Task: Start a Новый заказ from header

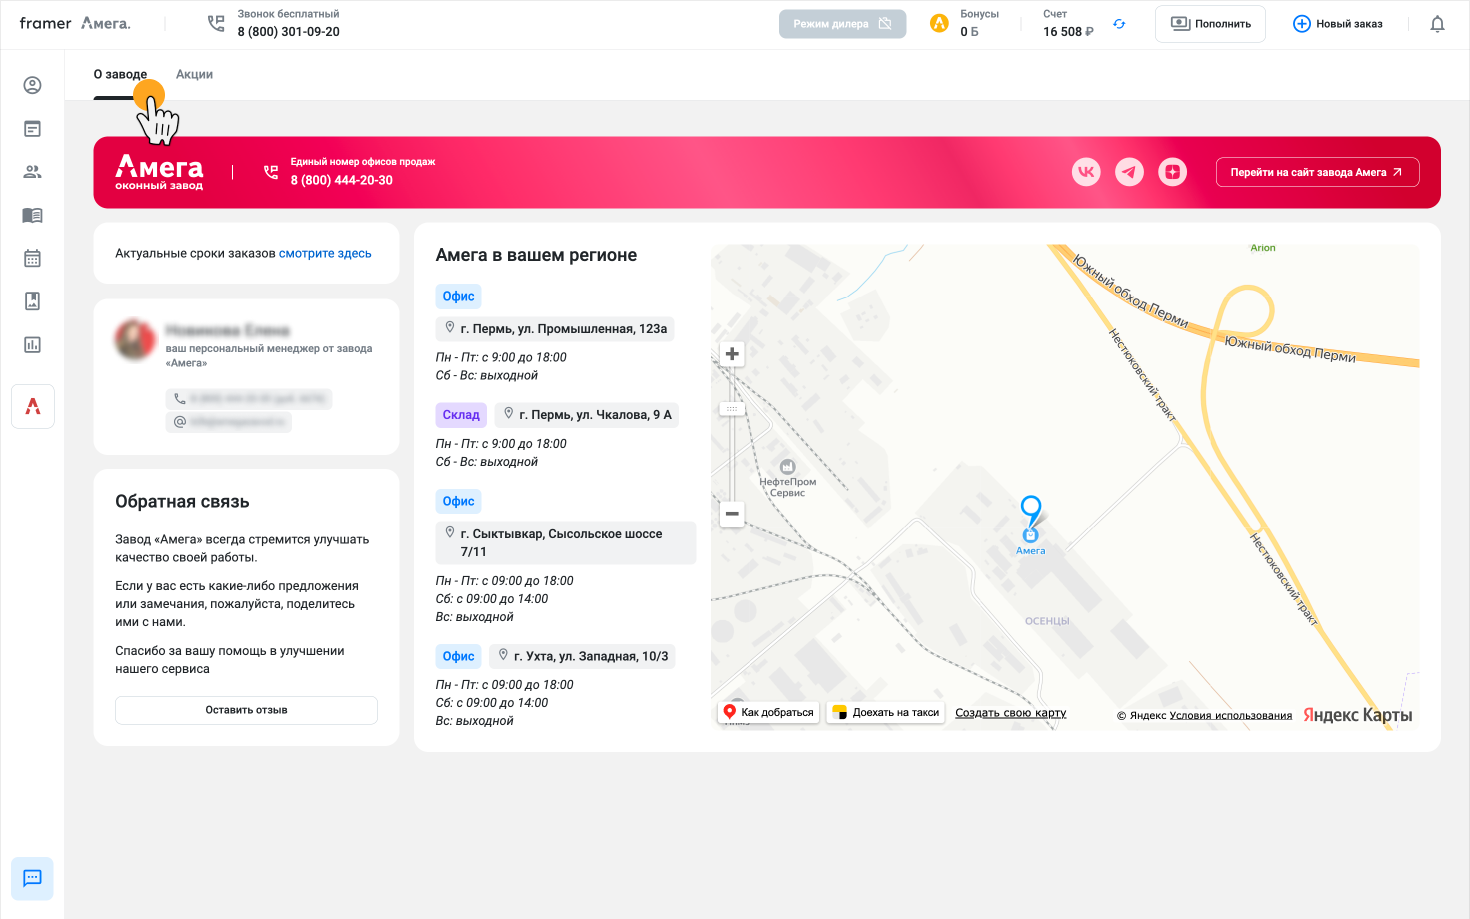Action: click(1337, 24)
